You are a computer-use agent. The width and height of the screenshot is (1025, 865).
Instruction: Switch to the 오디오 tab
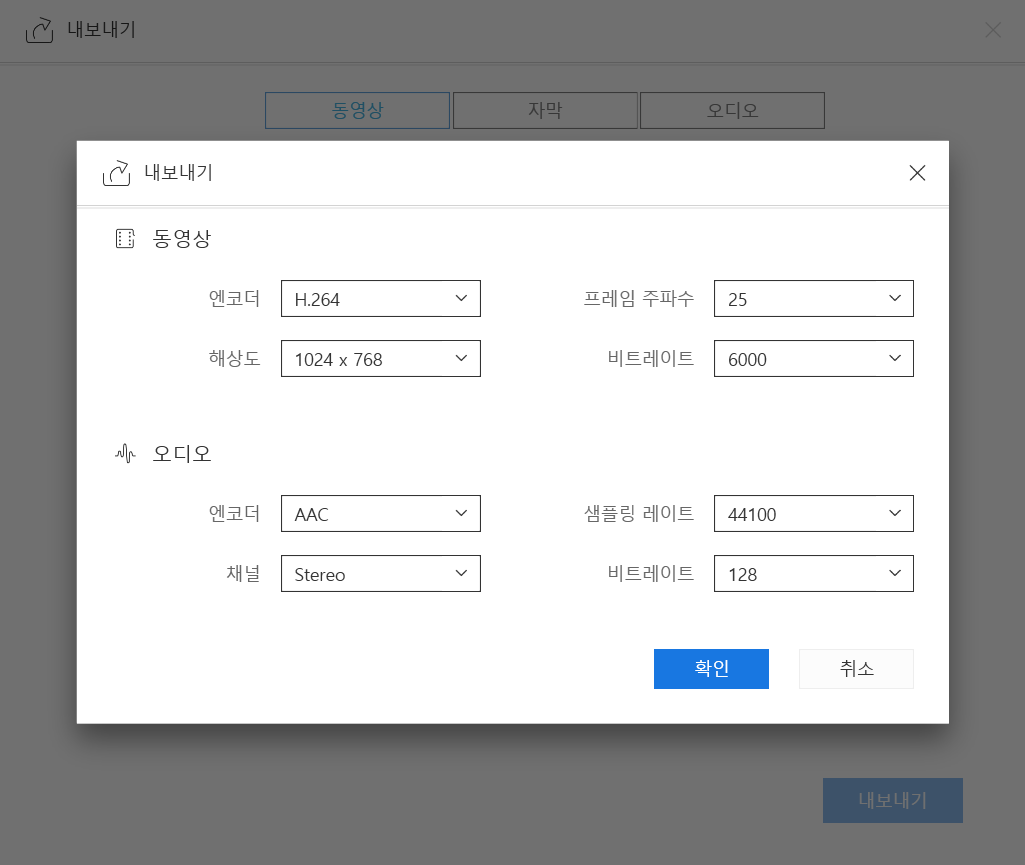point(731,110)
